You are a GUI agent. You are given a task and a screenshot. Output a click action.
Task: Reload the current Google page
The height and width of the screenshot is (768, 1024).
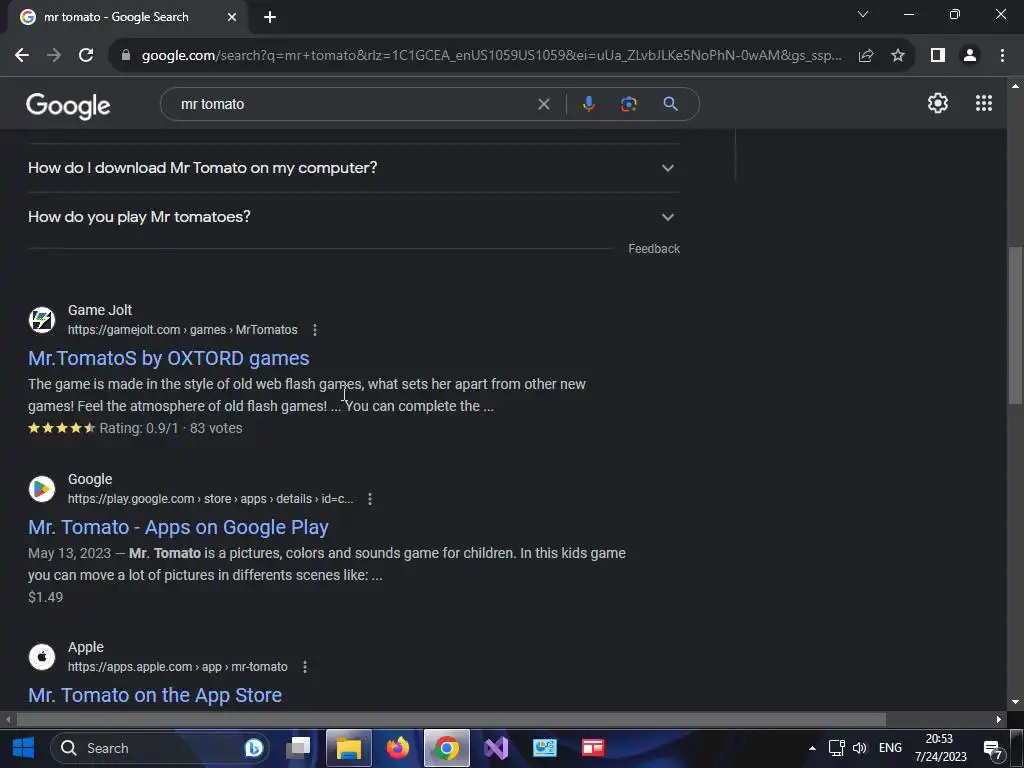click(86, 56)
